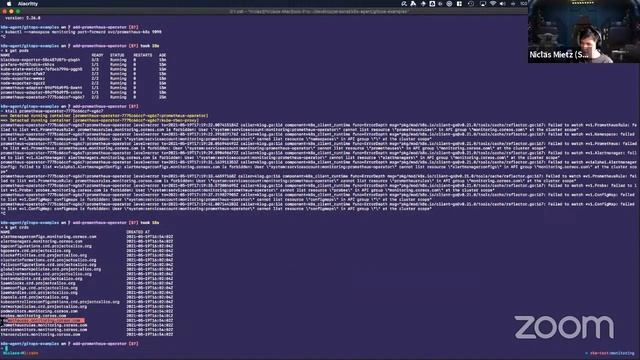Select servicemonitors.monitoring.coreos.com CRD row

point(87,330)
